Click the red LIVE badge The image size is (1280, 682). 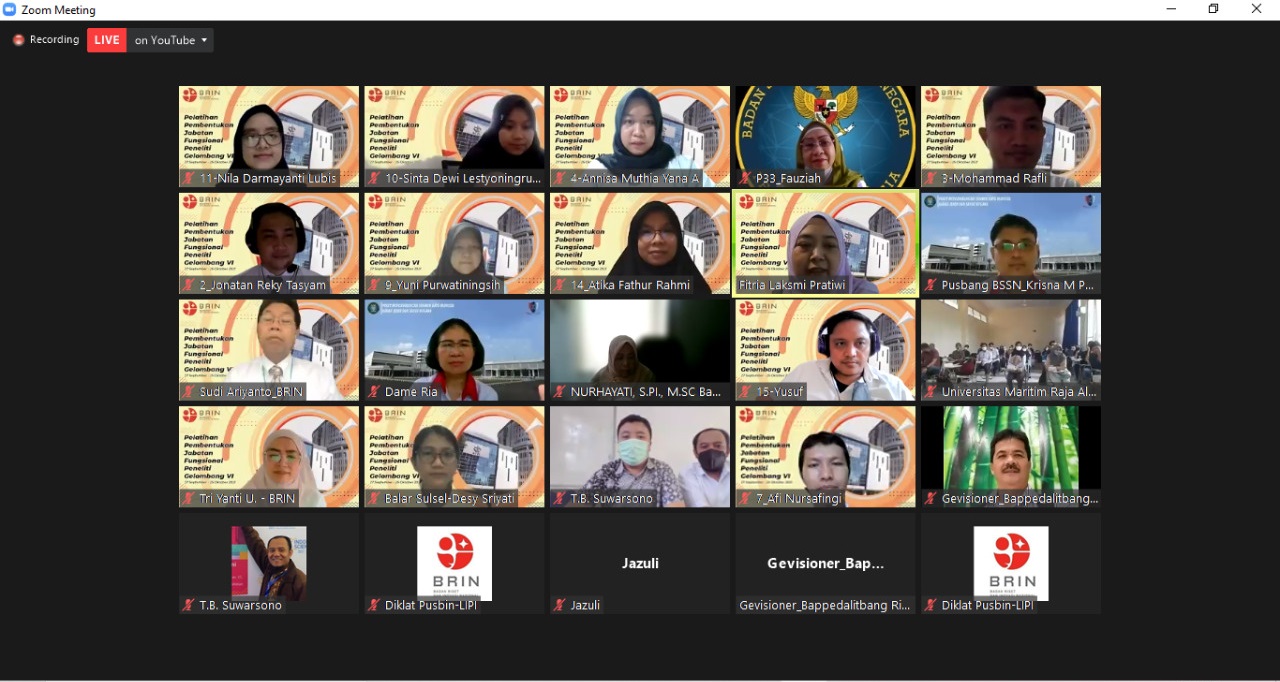pyautogui.click(x=106, y=40)
